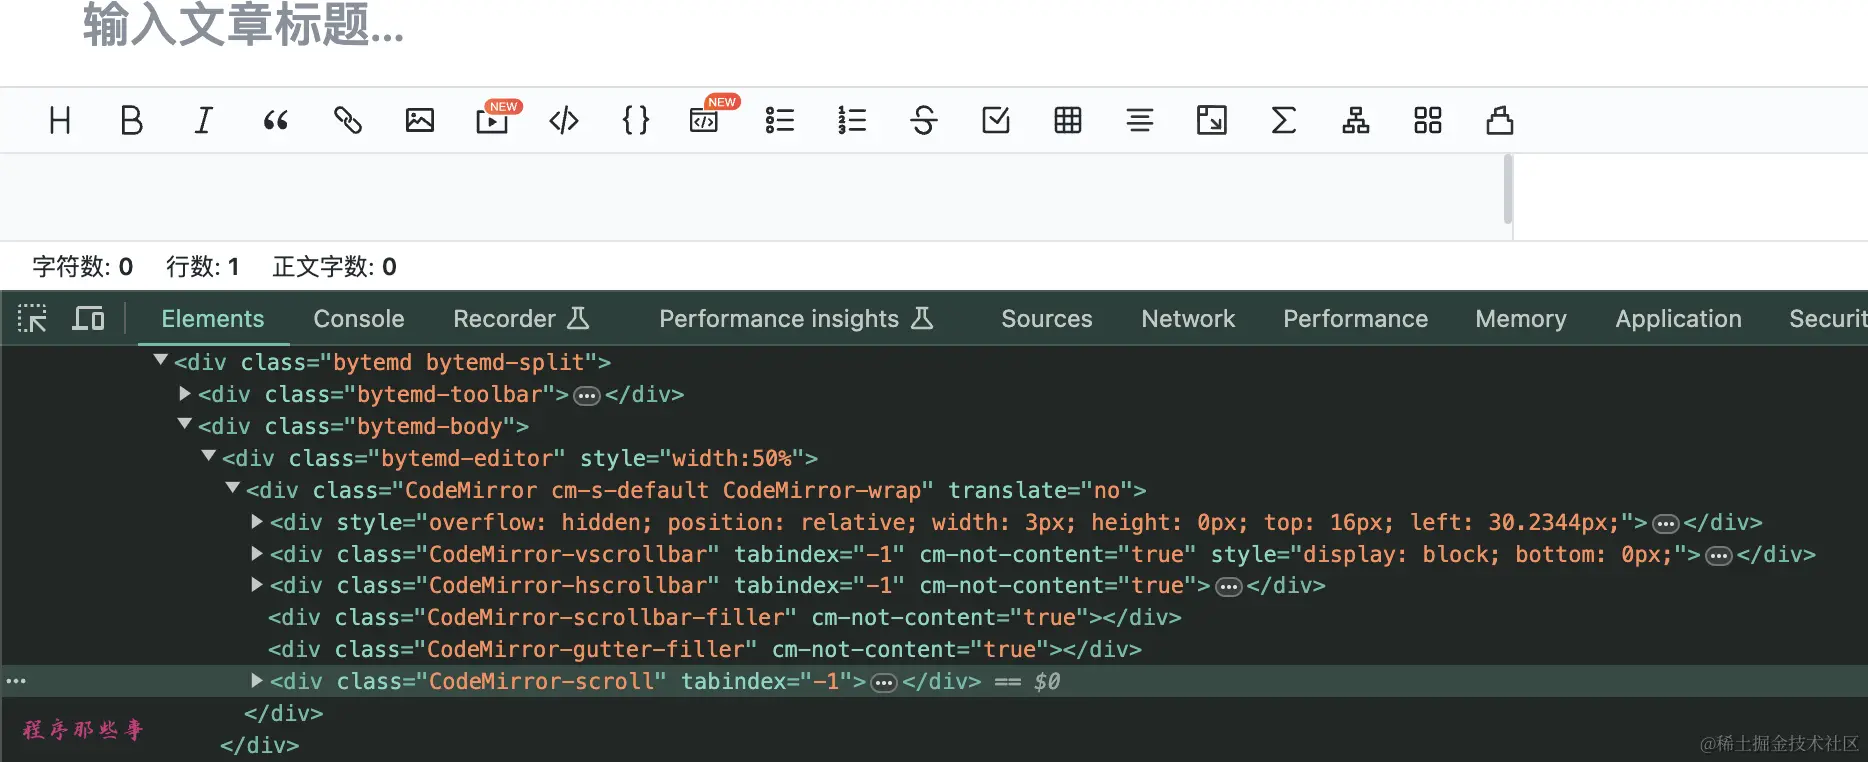Open three-dot actions for selected DOM node

(16, 681)
